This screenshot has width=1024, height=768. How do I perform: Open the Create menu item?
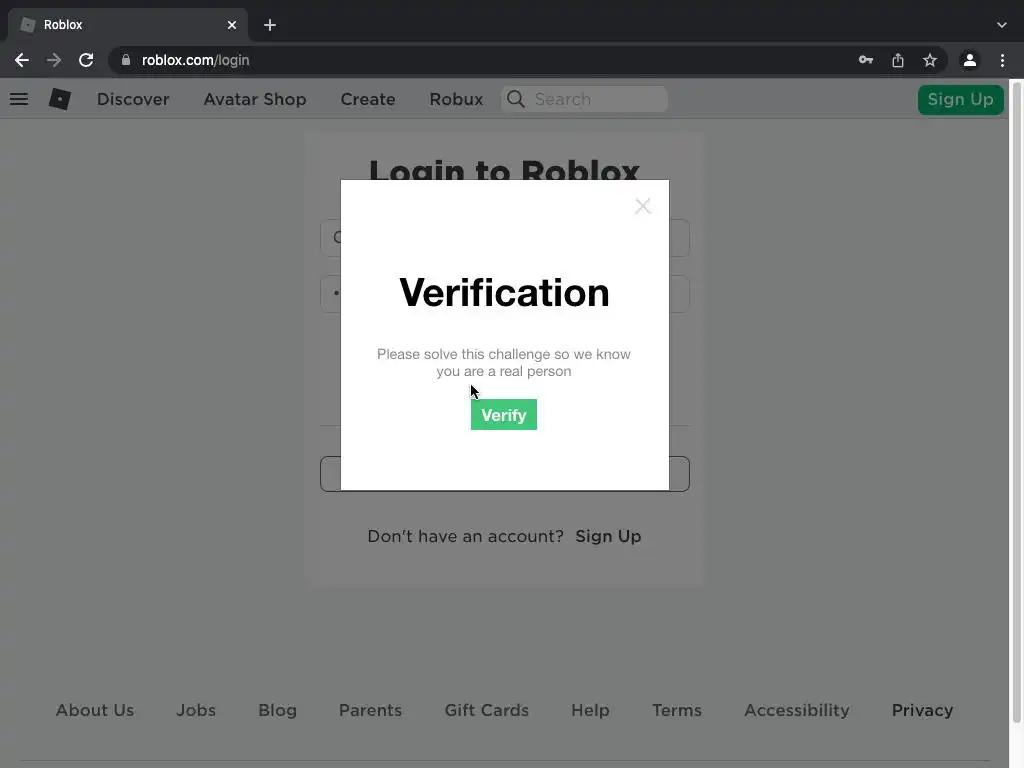pos(368,99)
